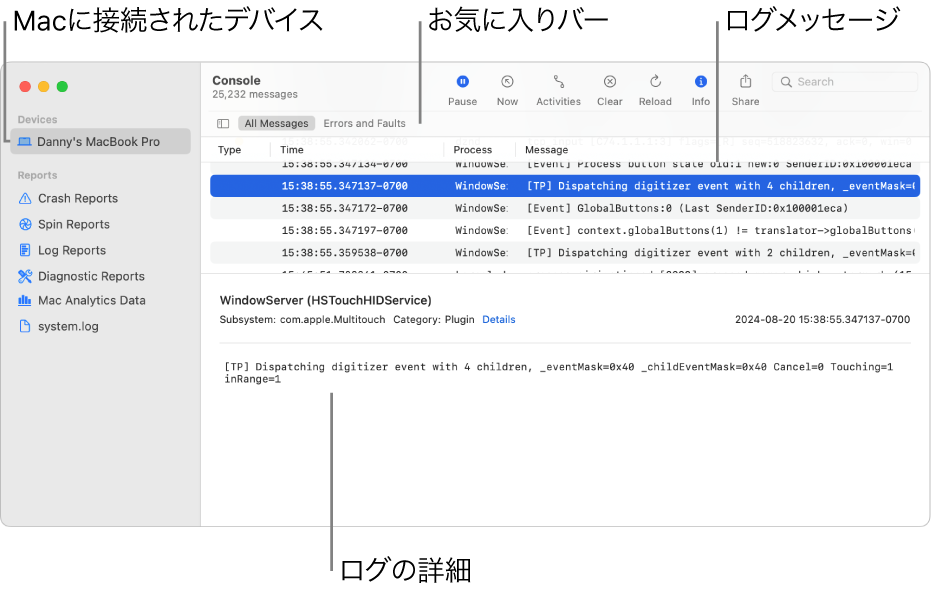Open Mac Analytics Data in sidebar
Screen dimensions: 934x593
[92, 301]
